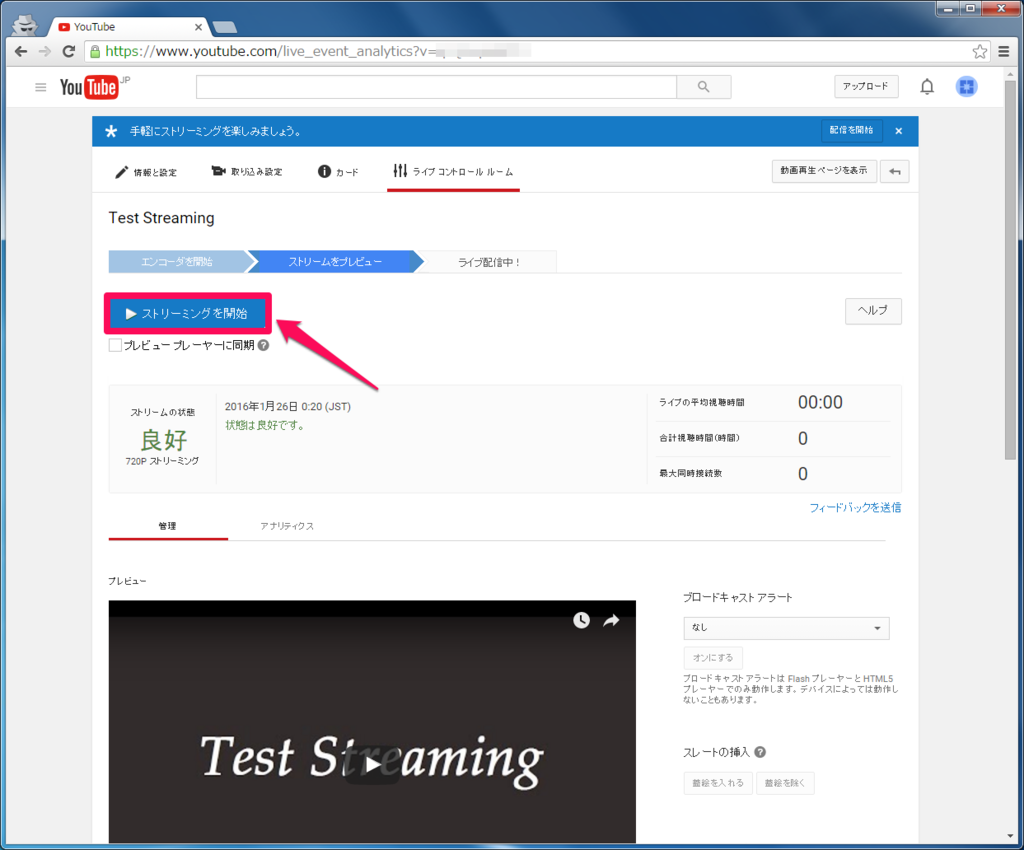Click the share arrow on preview
1024x850 pixels.
click(x=611, y=620)
